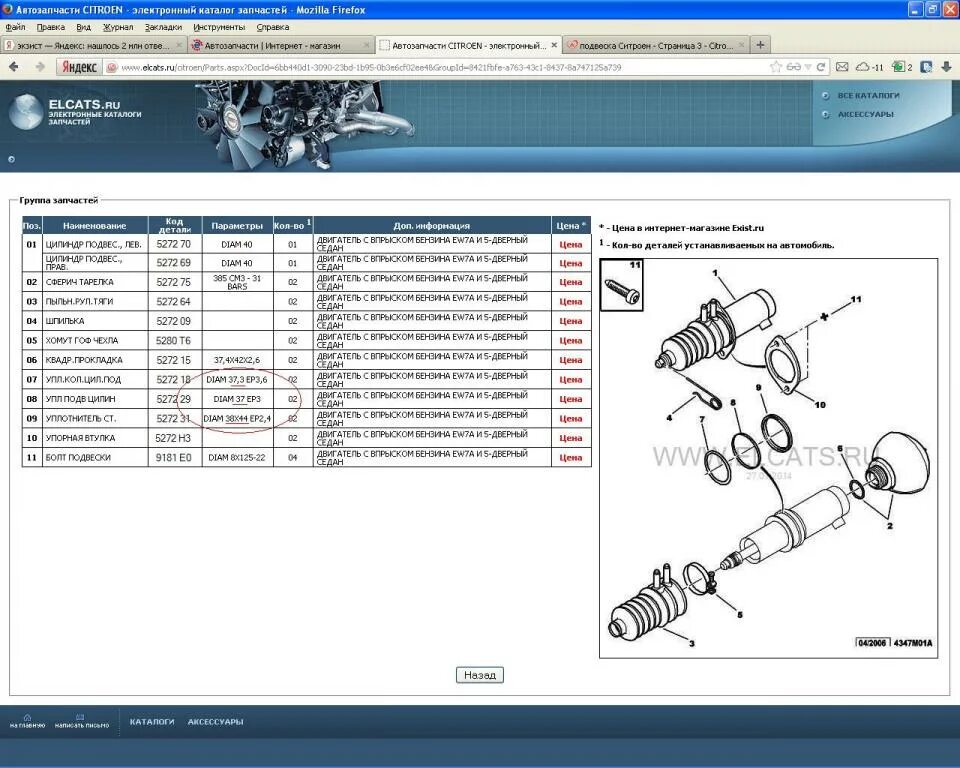Click Цена for СФЕРИЧ ТАРЕЛКА row
Screen dimensions: 960x768
click(570, 282)
